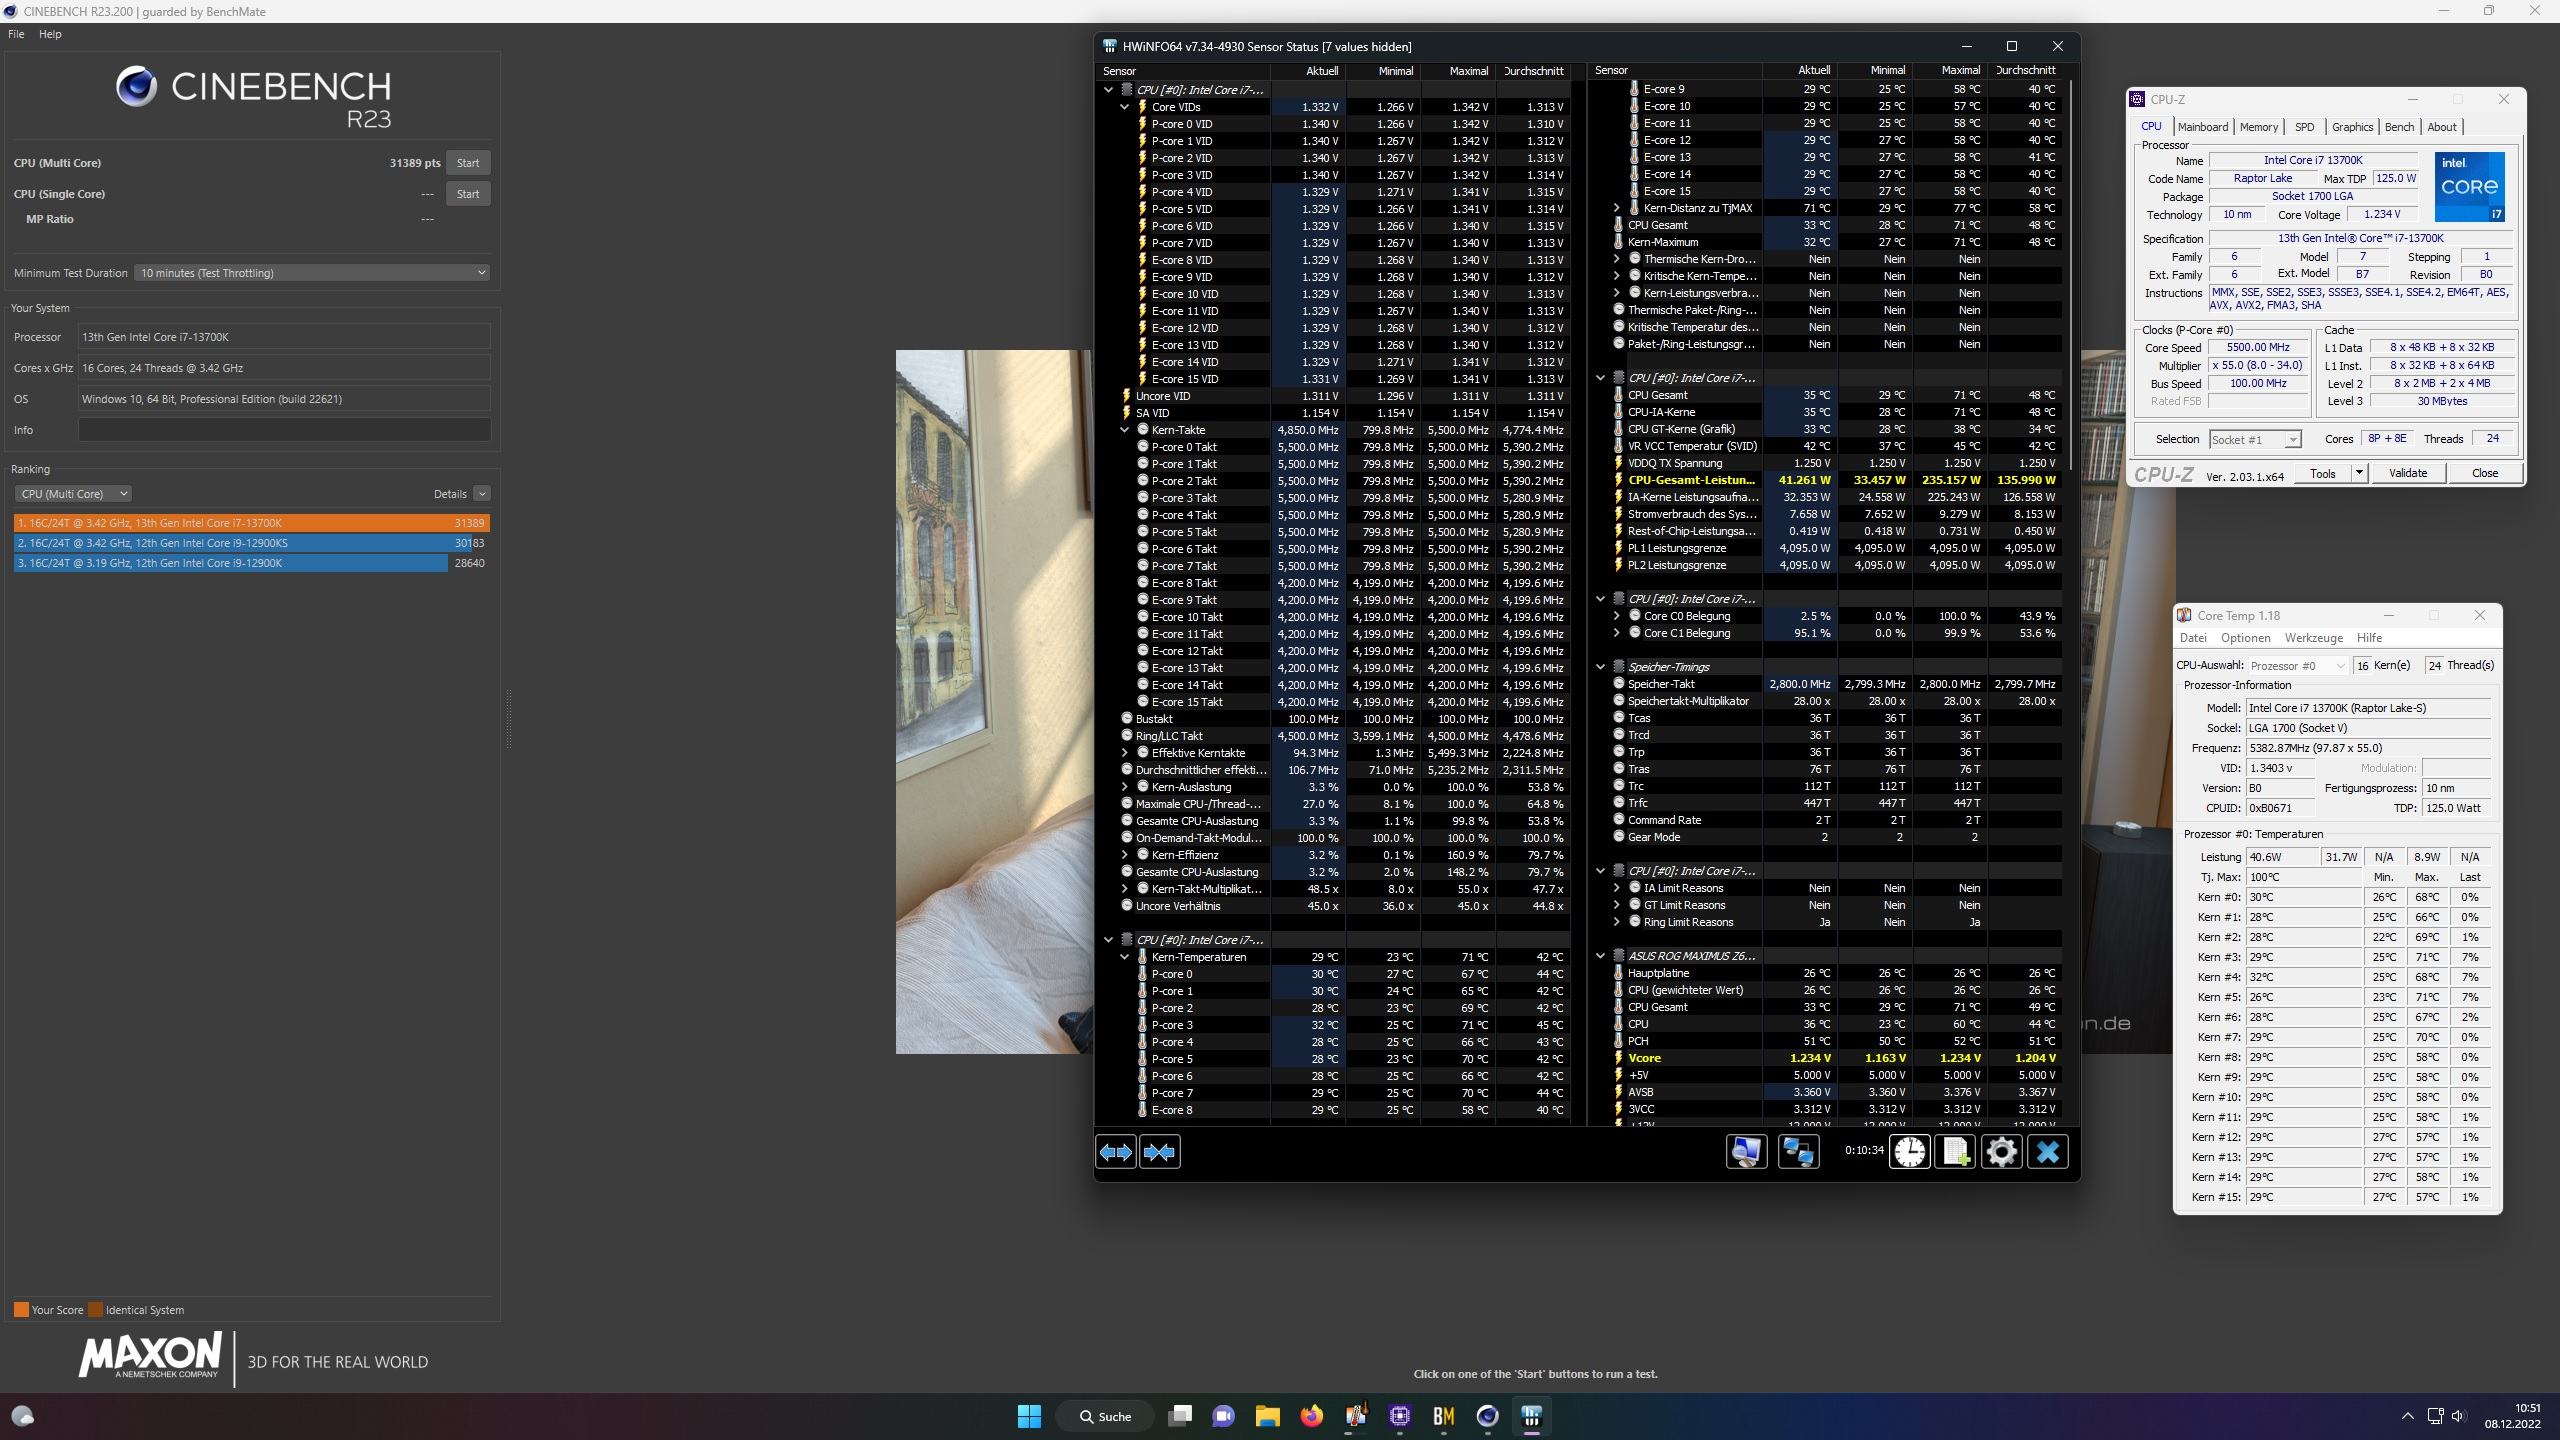Open Task View on the taskbar
The image size is (2560, 1440).
click(x=1180, y=1416)
